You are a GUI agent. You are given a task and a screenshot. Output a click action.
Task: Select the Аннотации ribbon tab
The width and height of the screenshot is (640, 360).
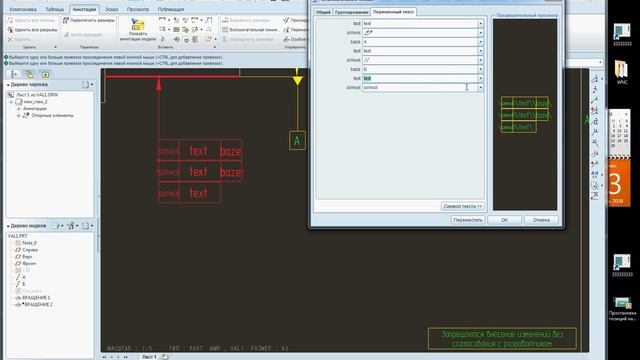pos(84,9)
